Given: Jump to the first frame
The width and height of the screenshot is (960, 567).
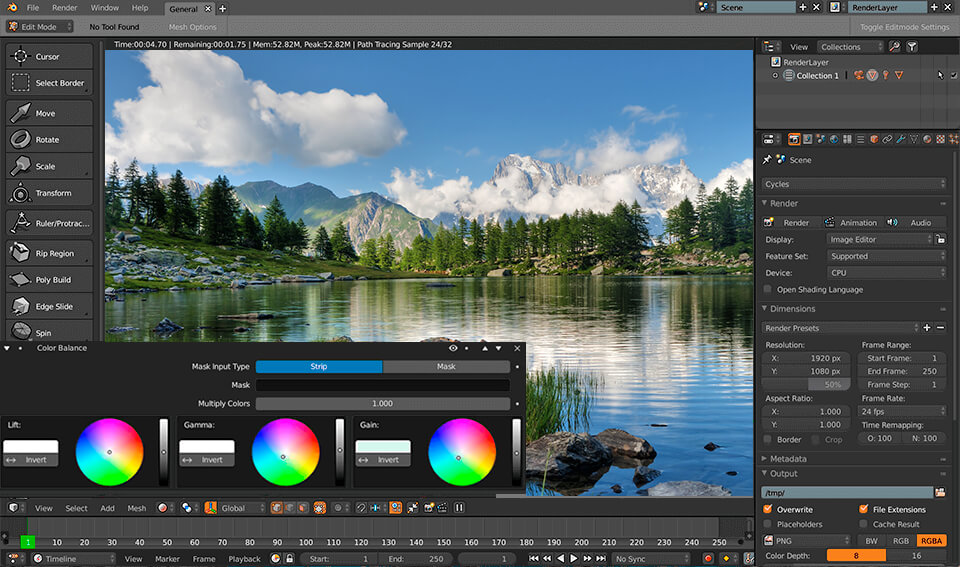Looking at the screenshot, I should (x=534, y=558).
